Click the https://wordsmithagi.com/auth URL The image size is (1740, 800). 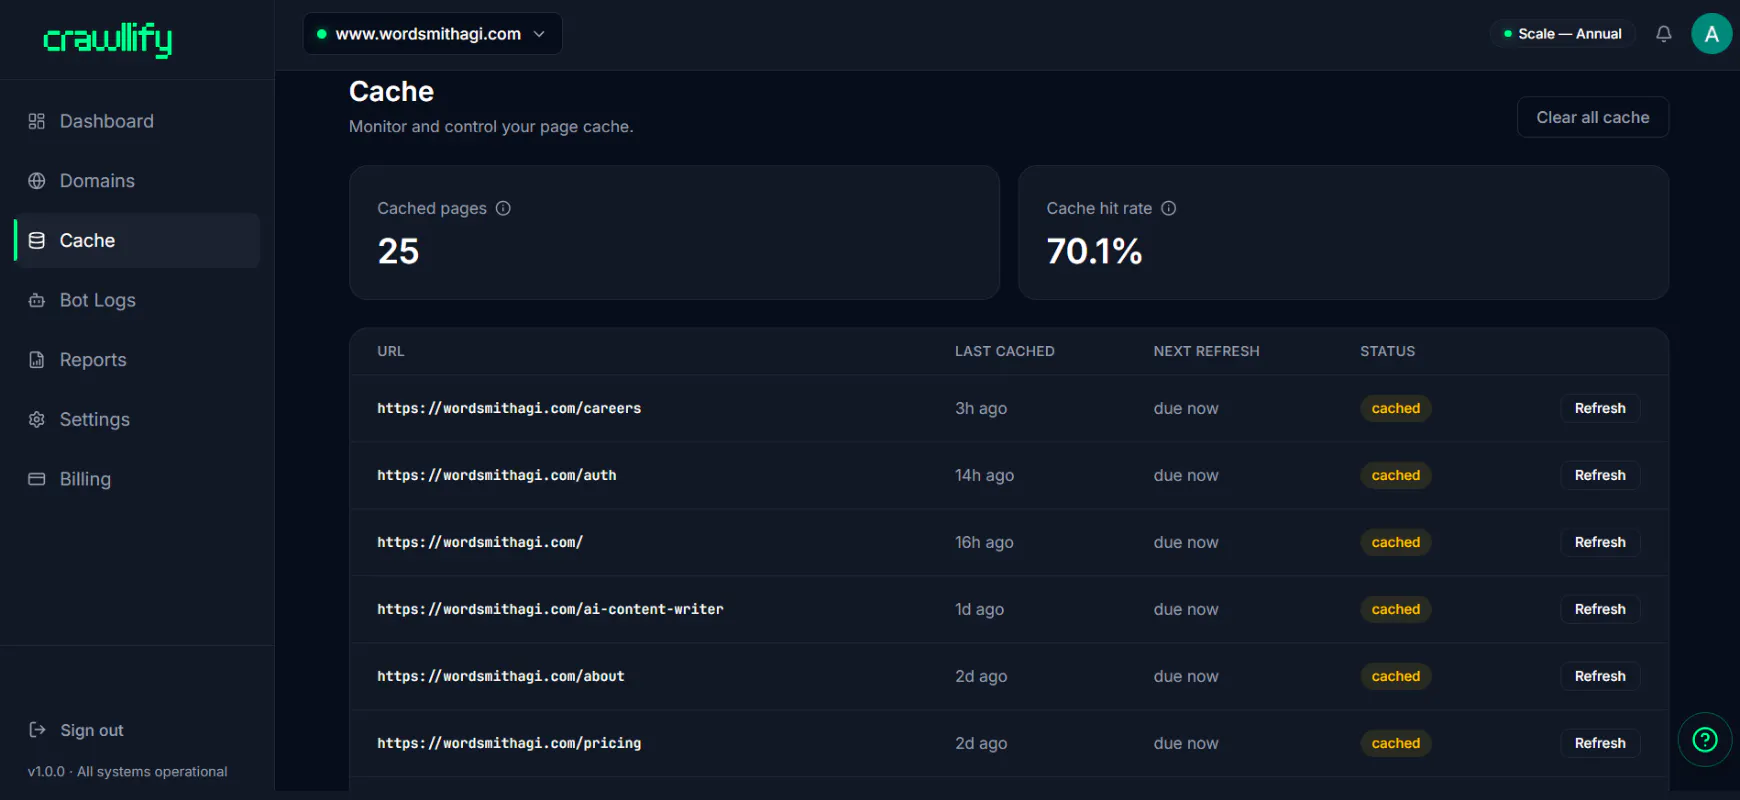click(x=497, y=475)
